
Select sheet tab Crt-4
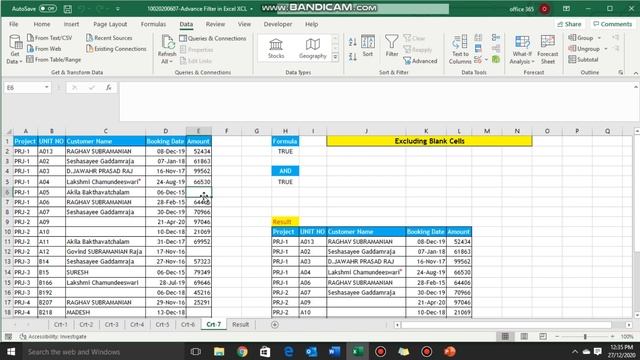(x=137, y=324)
